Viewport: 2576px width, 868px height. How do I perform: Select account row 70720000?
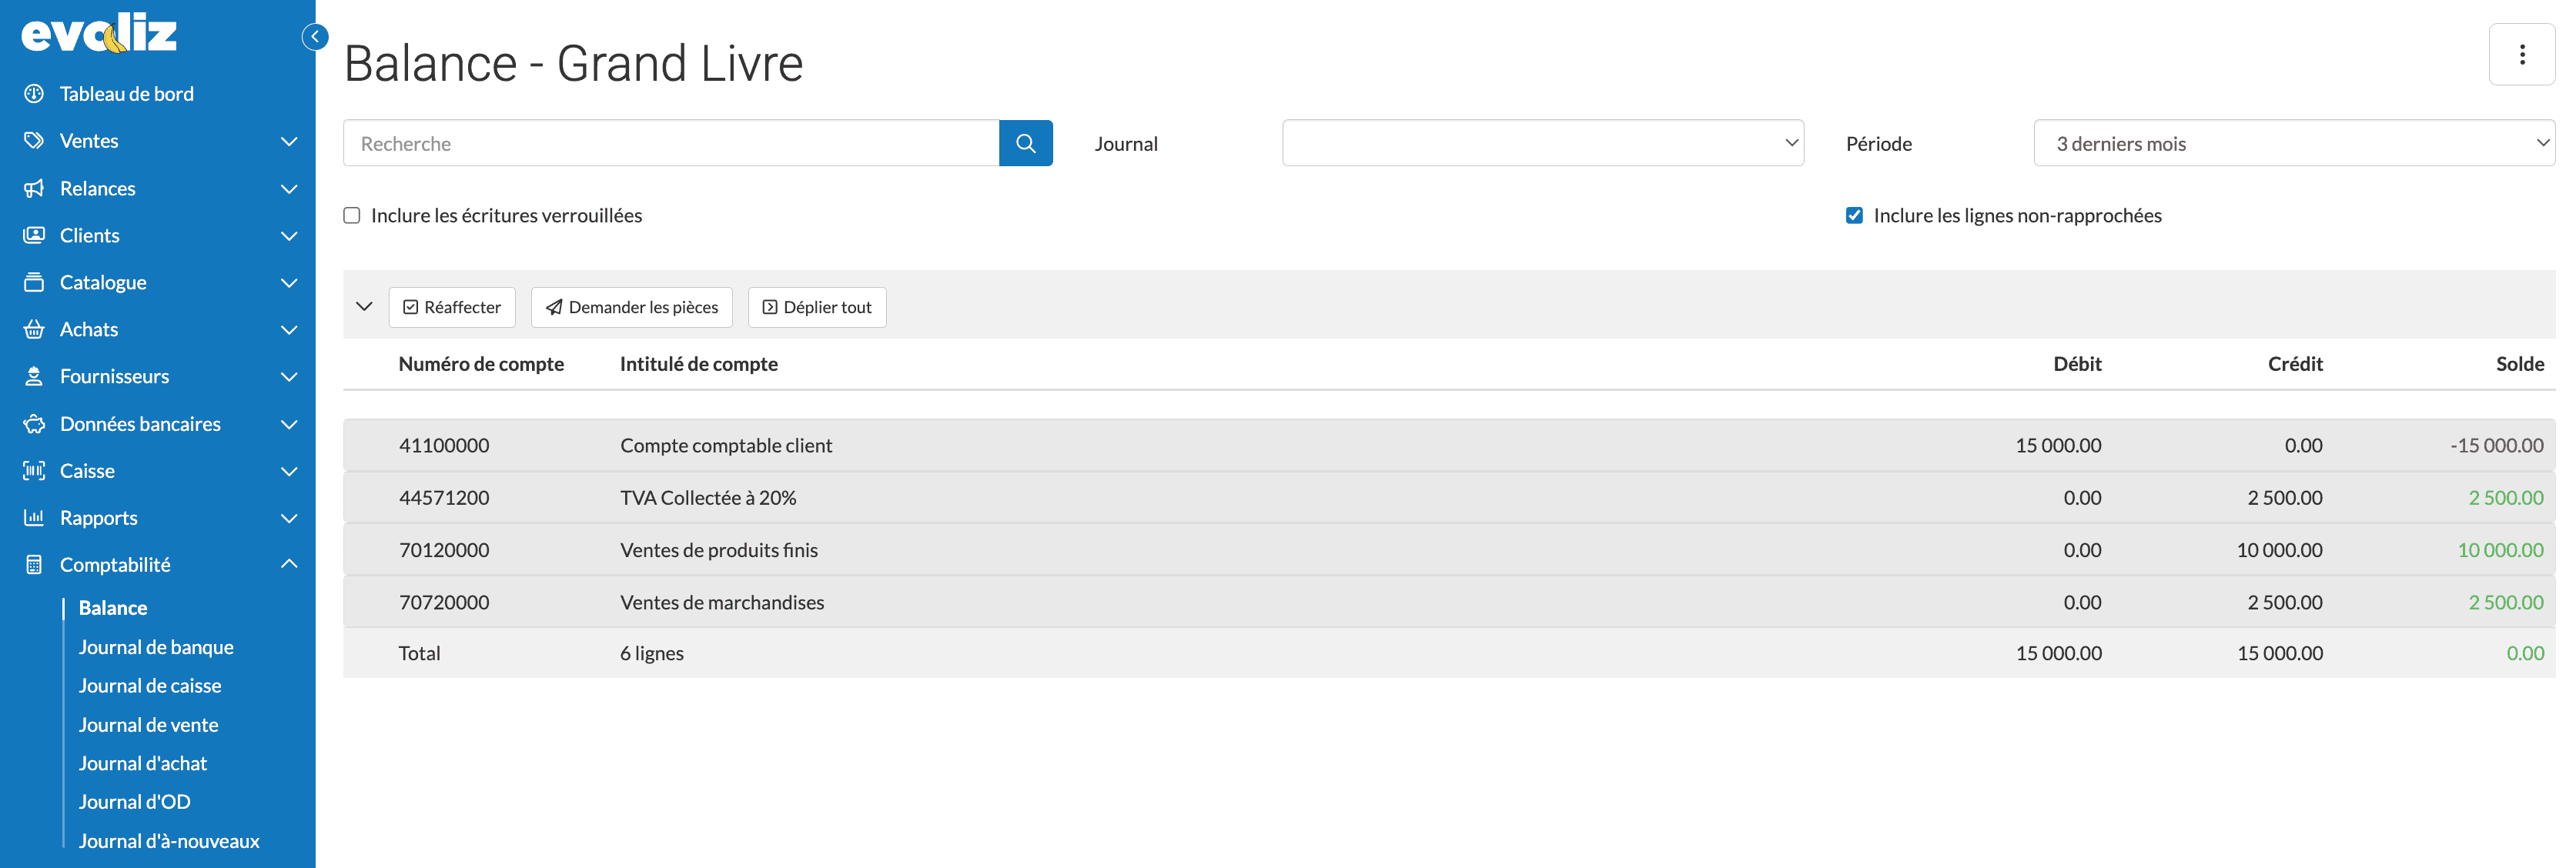point(1449,602)
